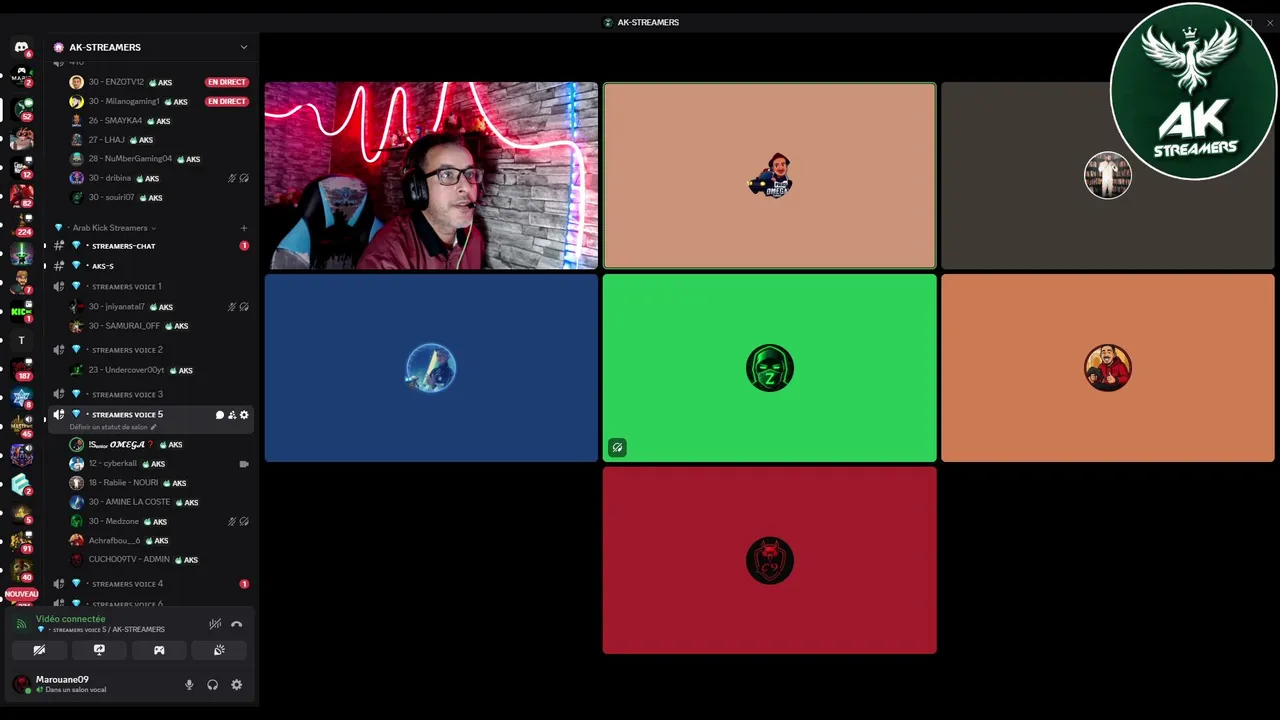Viewport: 1280px width, 720px height.
Task: Click the NOUVEAU new mentions indicator
Action: coord(21,594)
